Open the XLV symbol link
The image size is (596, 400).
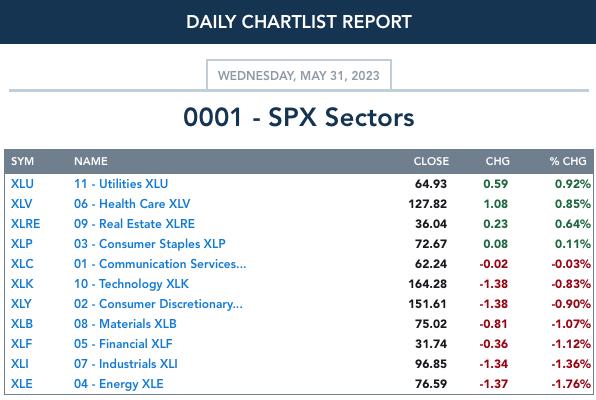21,204
